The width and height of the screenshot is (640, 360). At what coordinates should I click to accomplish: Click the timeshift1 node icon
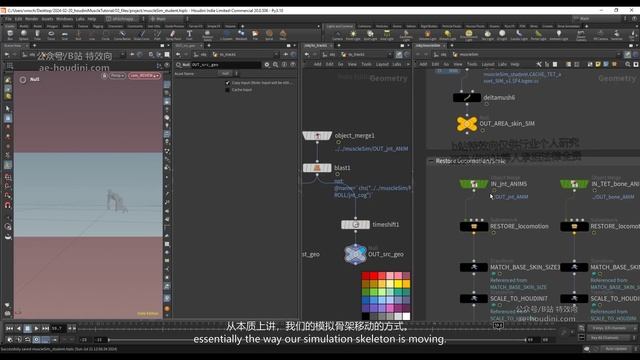click(x=356, y=224)
